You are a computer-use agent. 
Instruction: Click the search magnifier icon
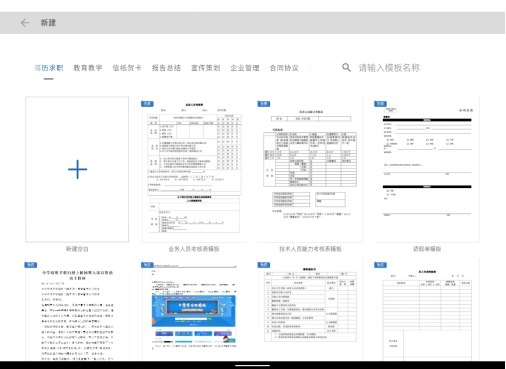click(346, 68)
